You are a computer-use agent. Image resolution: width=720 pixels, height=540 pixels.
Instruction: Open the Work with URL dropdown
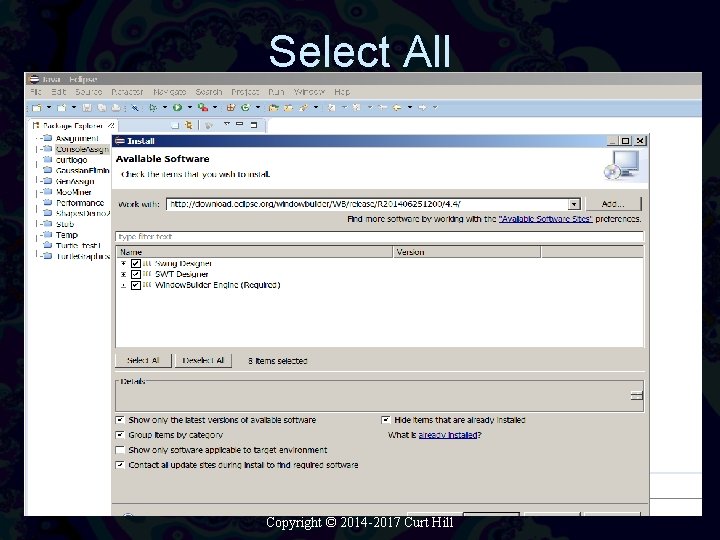574,204
